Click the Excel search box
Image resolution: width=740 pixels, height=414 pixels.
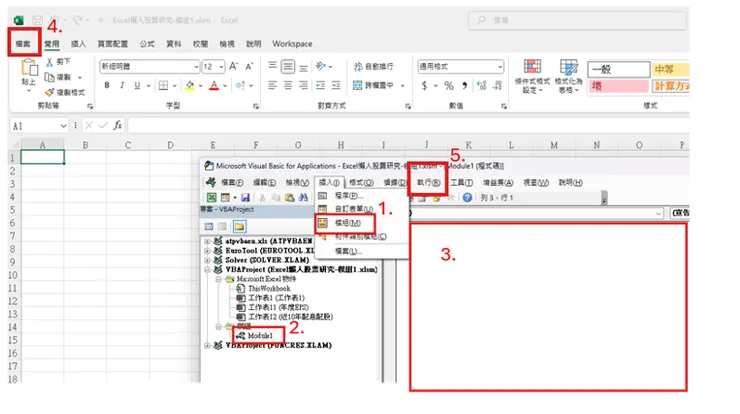coord(577,20)
